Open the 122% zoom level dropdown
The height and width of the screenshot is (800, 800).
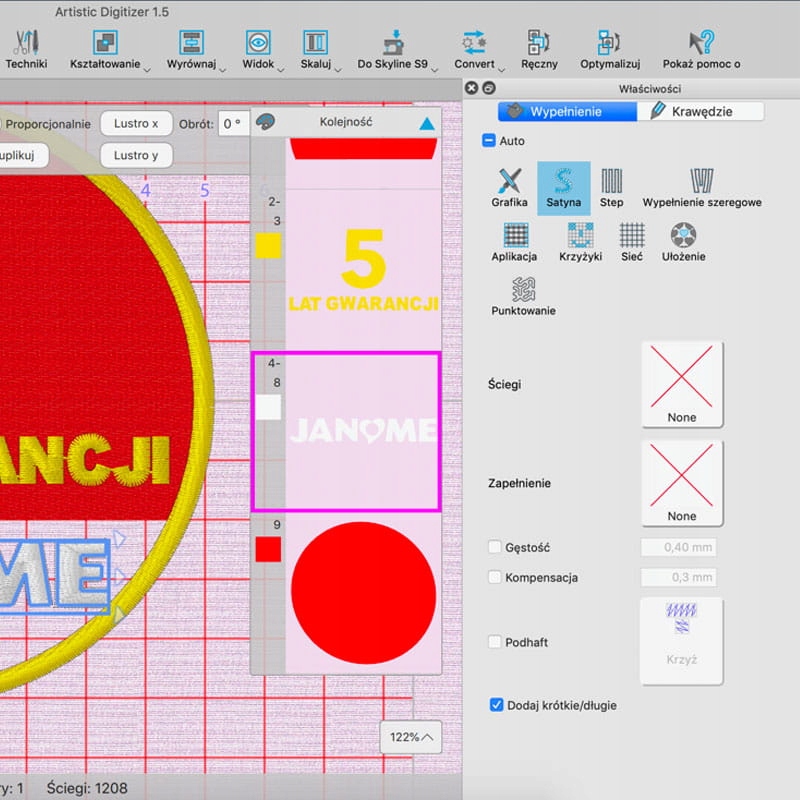(412, 737)
